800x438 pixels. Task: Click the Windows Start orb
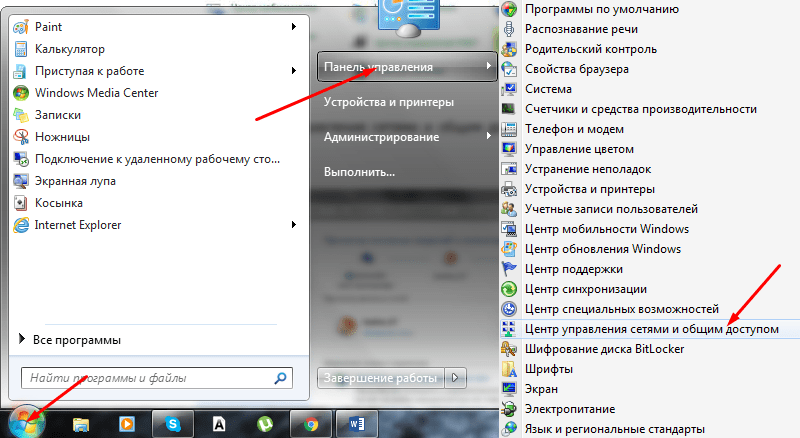(x=27, y=422)
